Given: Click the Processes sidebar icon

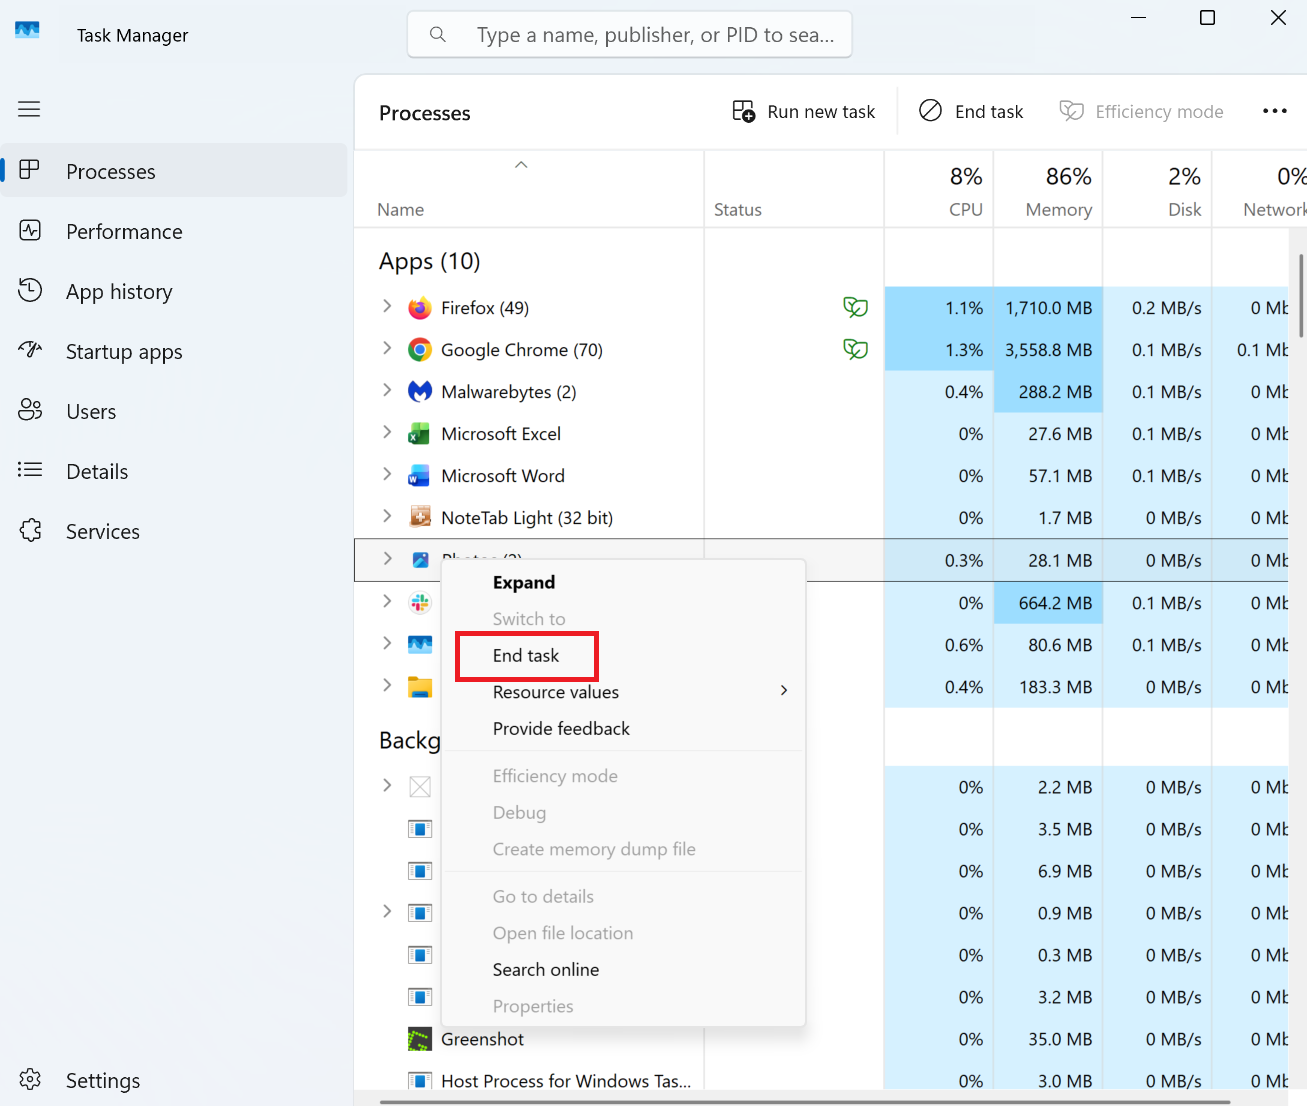Looking at the screenshot, I should coord(30,170).
